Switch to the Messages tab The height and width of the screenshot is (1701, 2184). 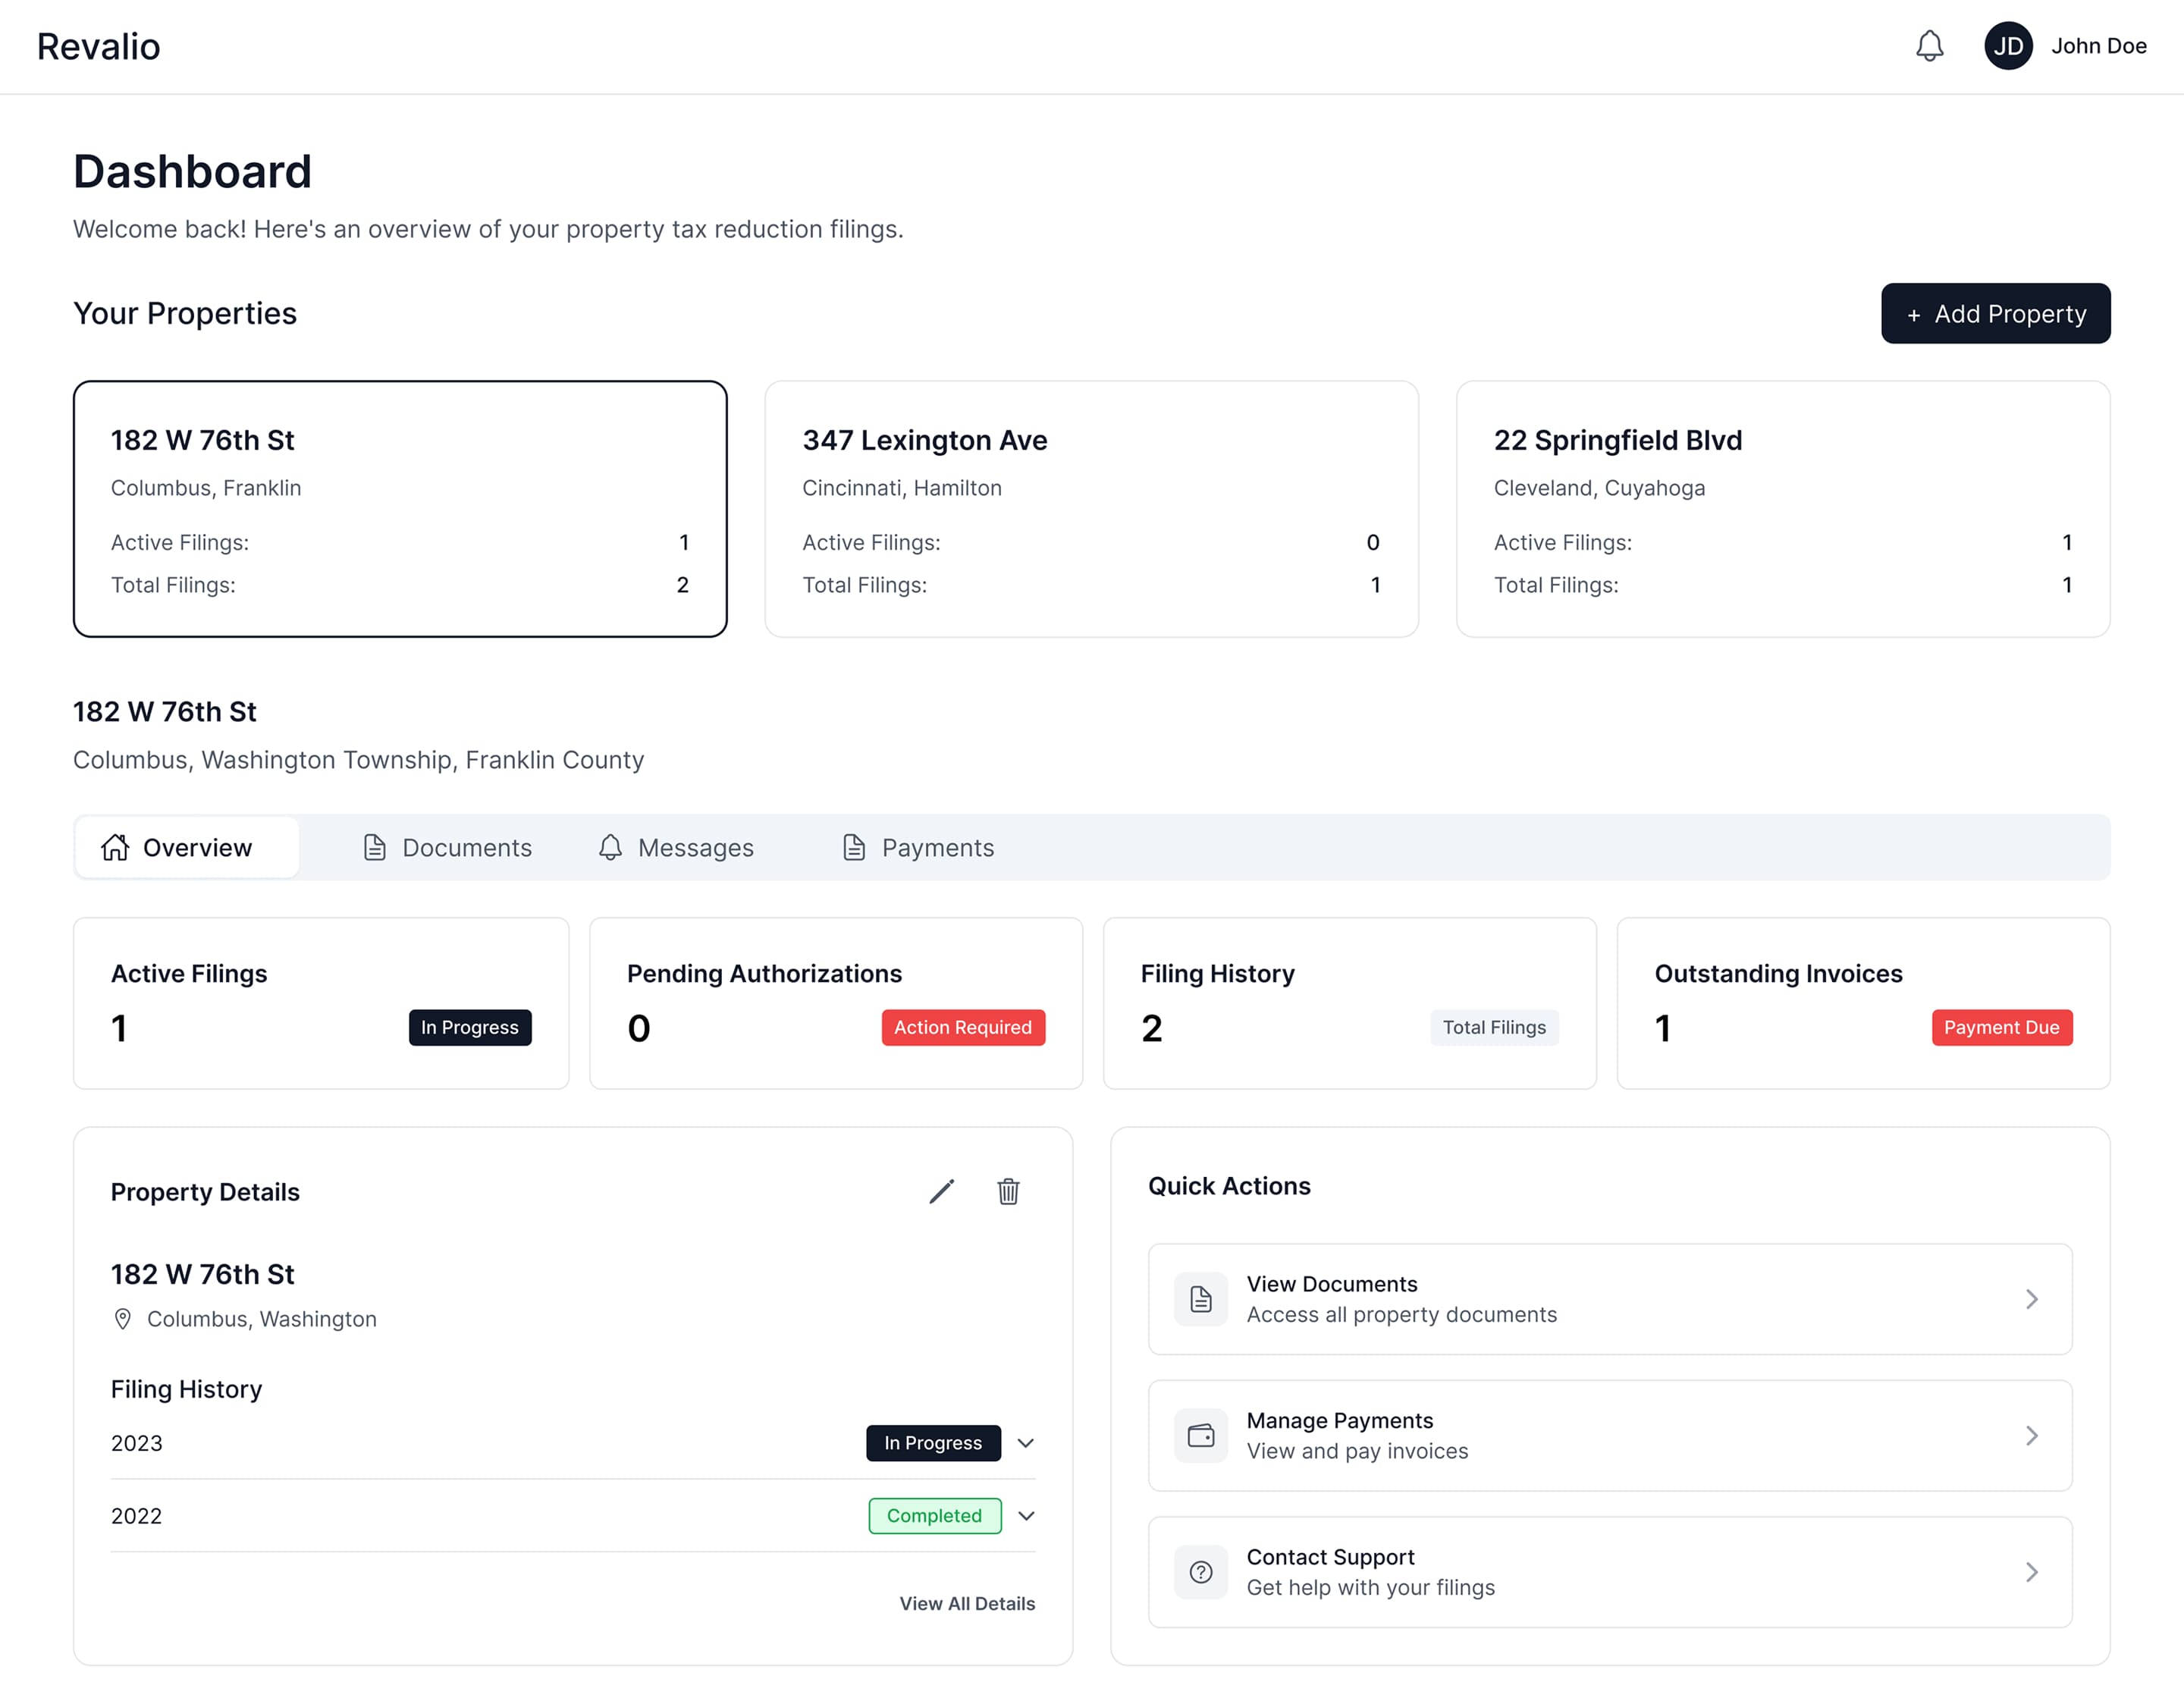(676, 848)
